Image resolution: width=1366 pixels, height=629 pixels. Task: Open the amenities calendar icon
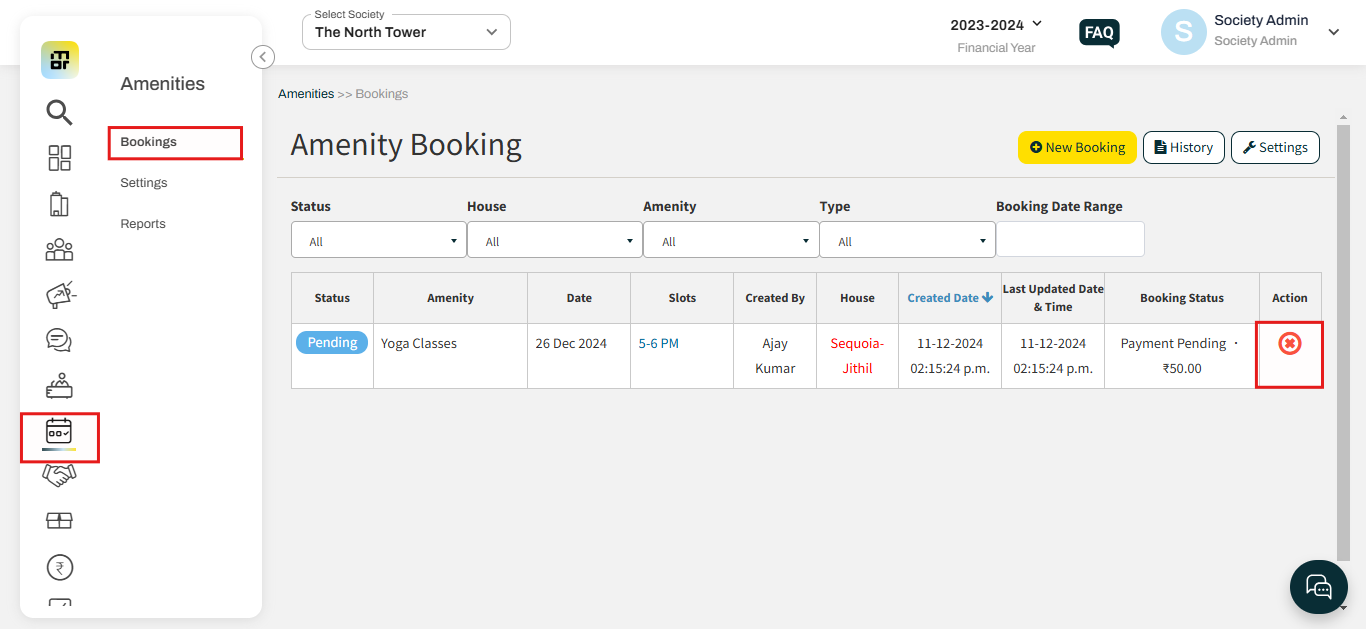pos(60,433)
